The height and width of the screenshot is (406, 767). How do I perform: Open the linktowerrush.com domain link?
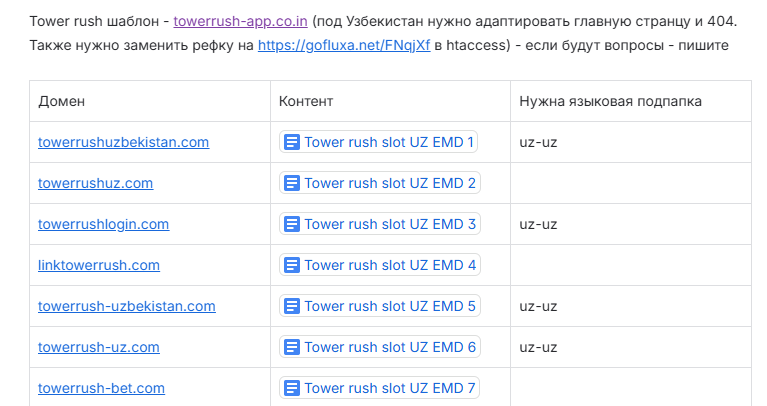pyautogui.click(x=99, y=266)
